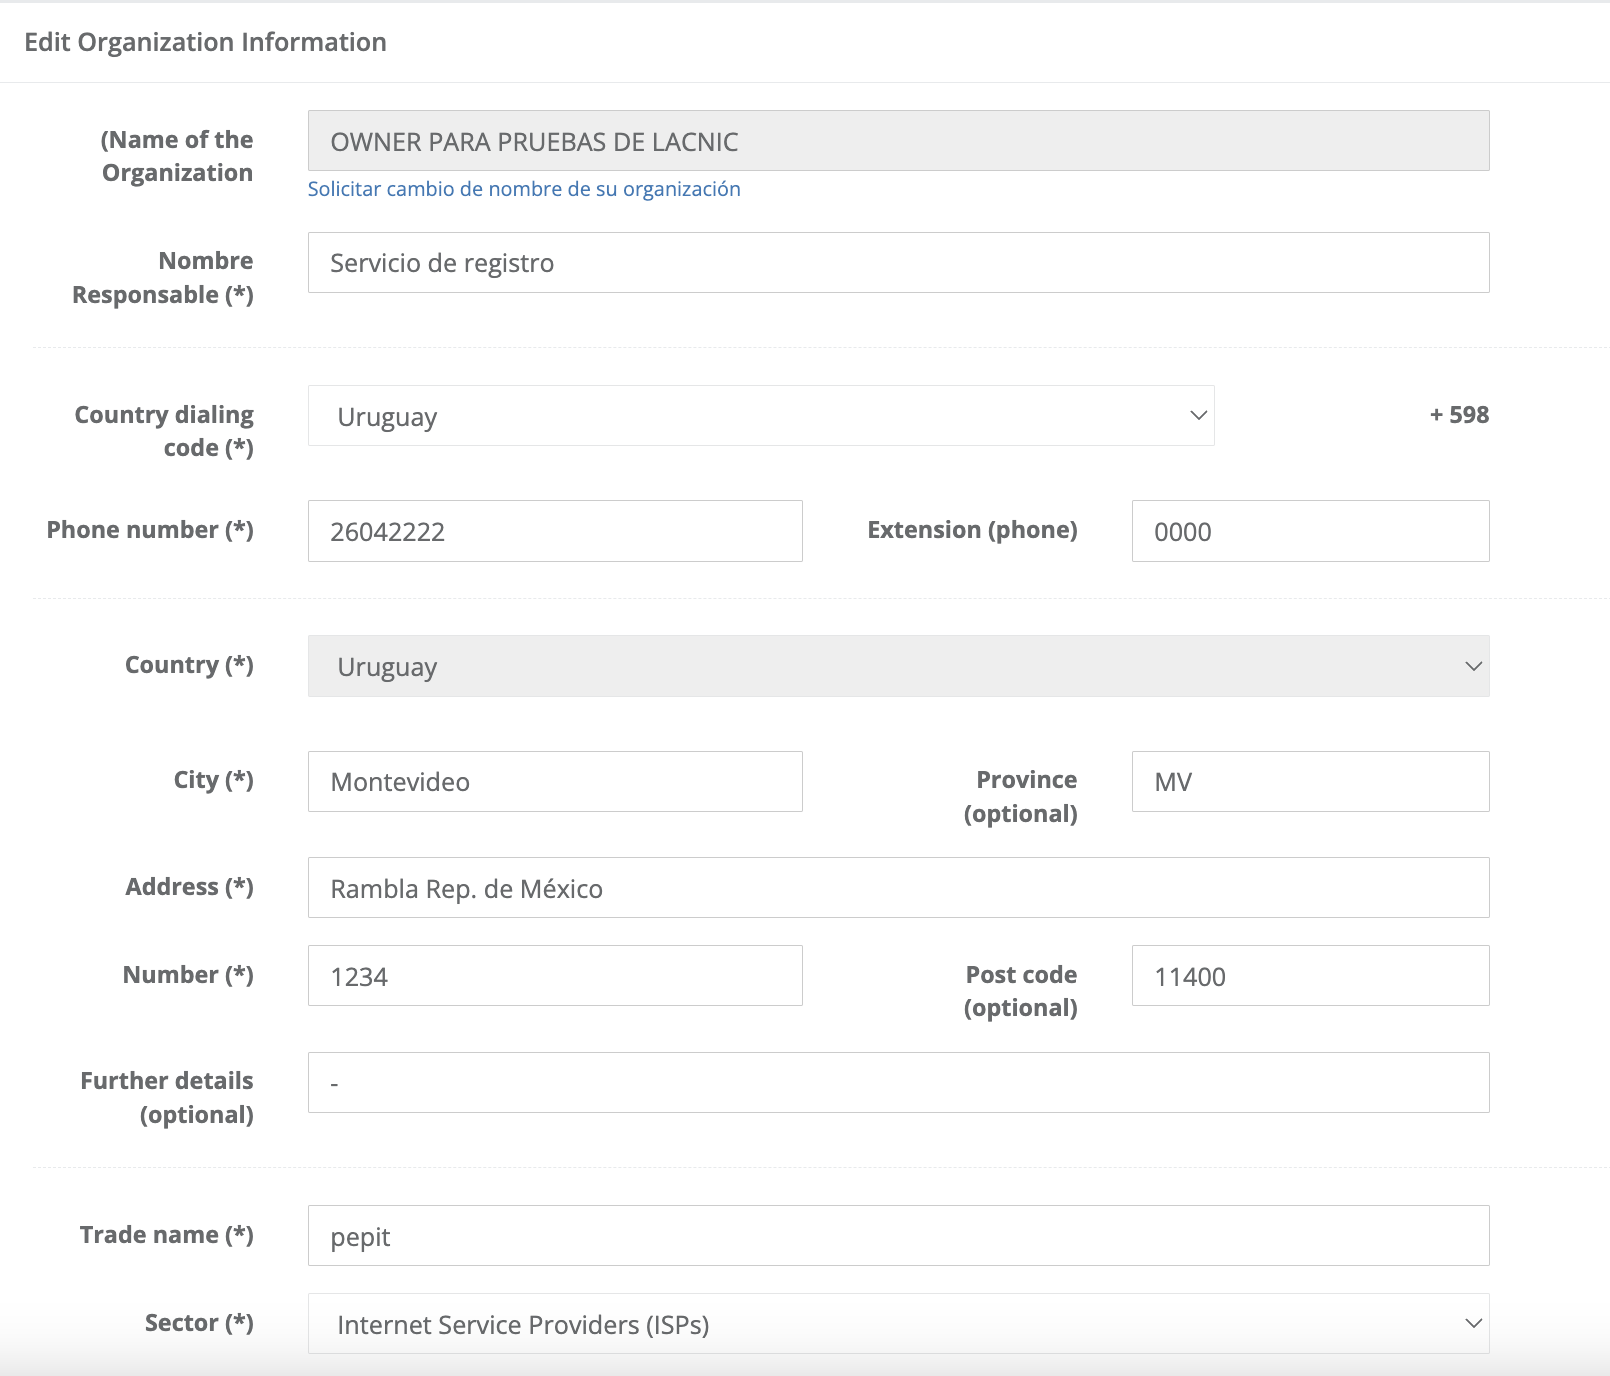Expand the disabled Country dropdown

(897, 666)
